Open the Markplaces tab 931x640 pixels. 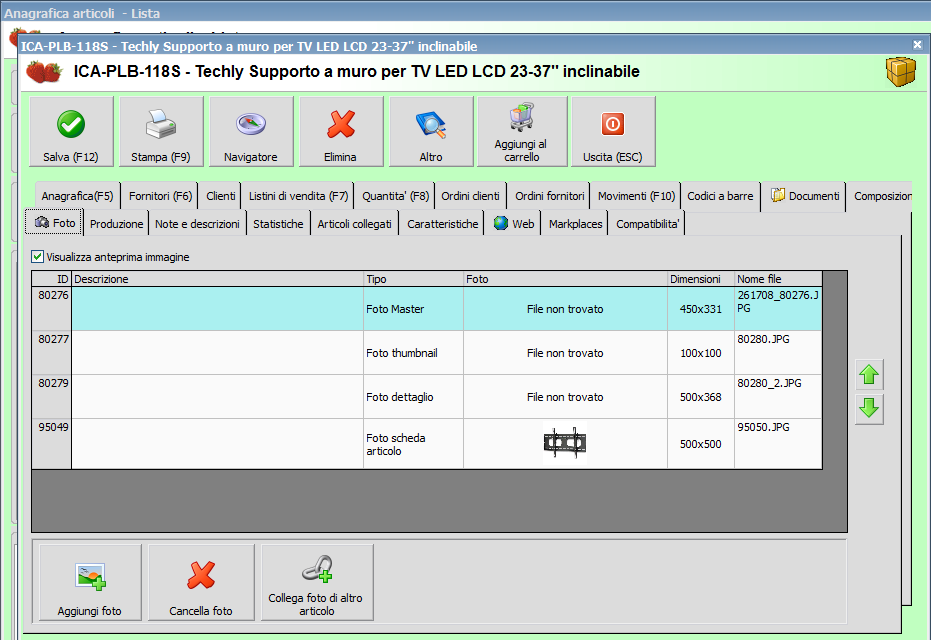[x=575, y=224]
